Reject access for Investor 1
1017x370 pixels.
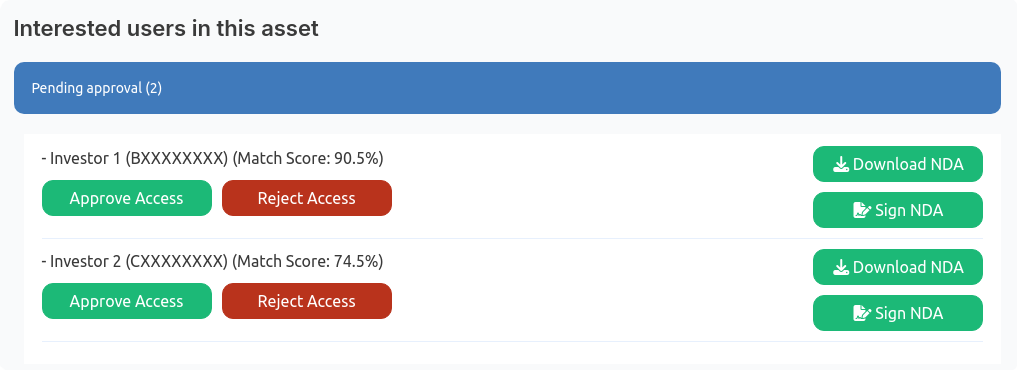click(307, 198)
